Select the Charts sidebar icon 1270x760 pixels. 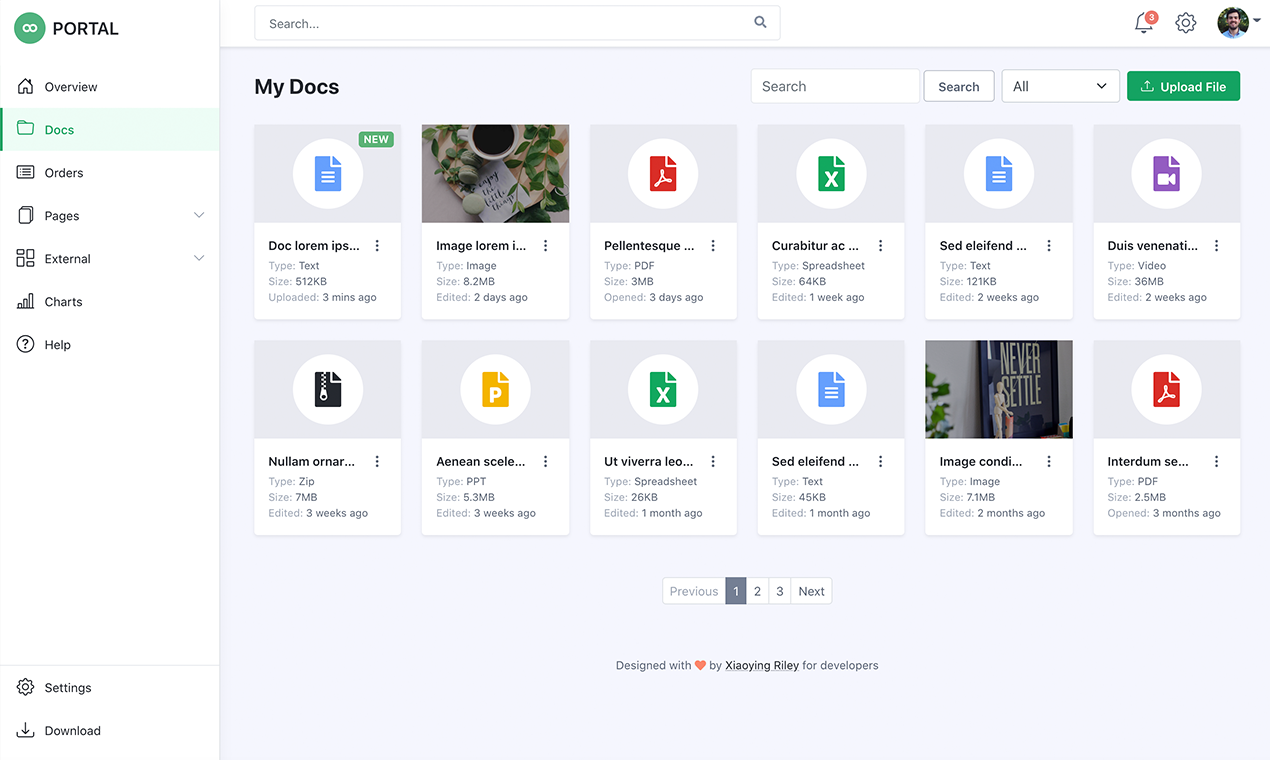pyautogui.click(x=24, y=301)
